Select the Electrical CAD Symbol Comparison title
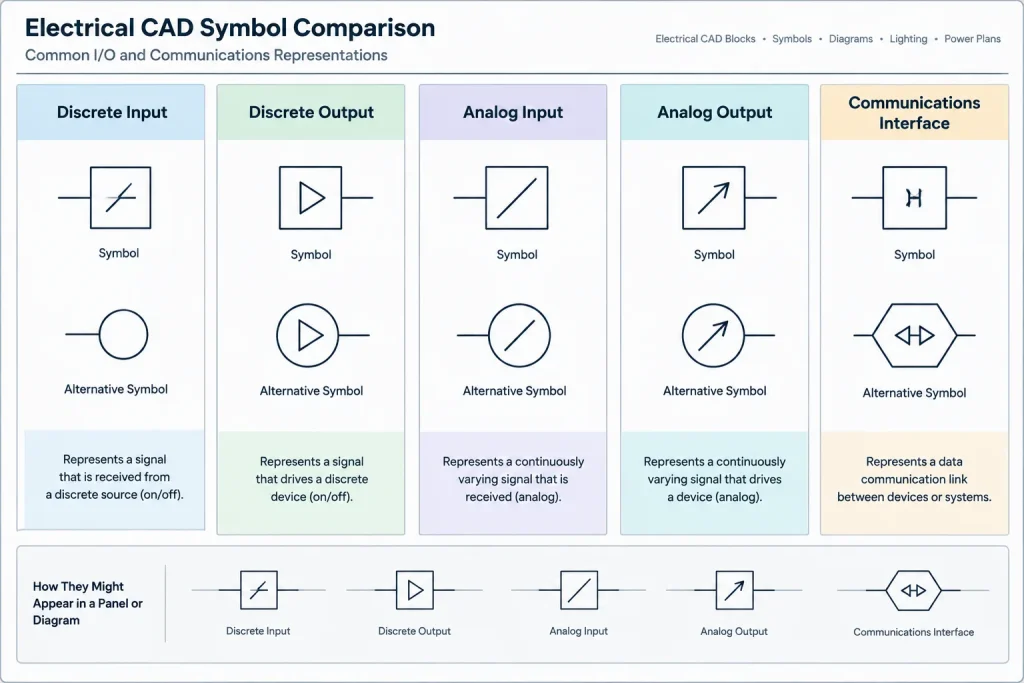This screenshot has width=1024, height=683. click(230, 27)
